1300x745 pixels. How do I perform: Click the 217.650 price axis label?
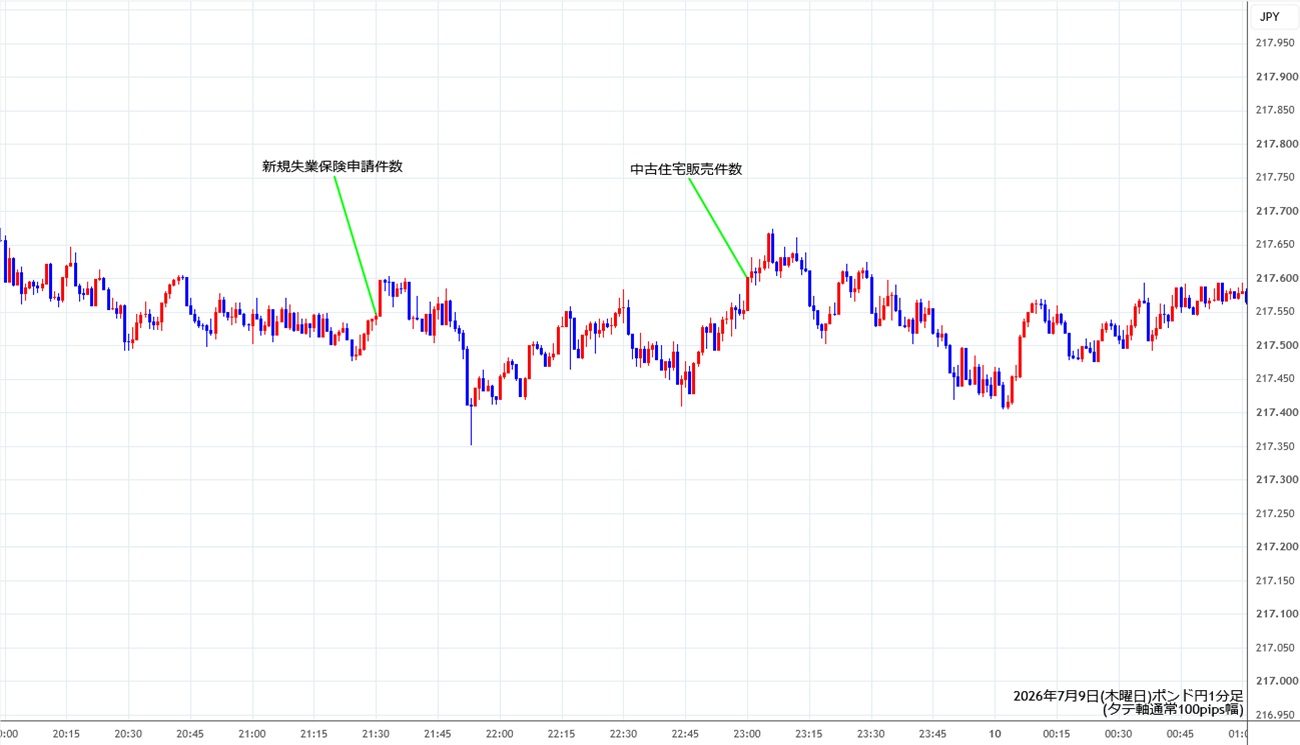coord(1275,244)
